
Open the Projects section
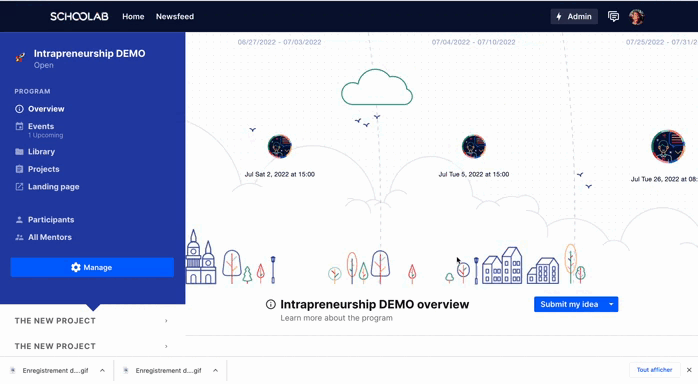click(x=43, y=169)
